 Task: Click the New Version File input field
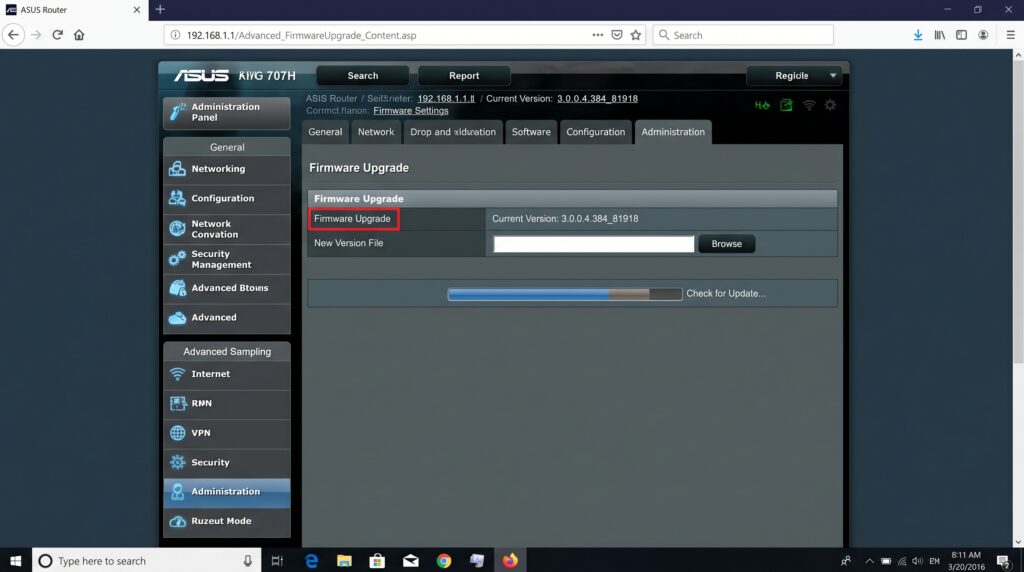coord(594,244)
